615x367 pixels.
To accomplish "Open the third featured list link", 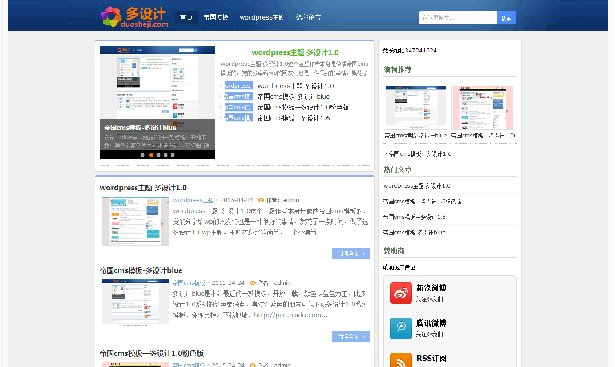I will point(303,107).
